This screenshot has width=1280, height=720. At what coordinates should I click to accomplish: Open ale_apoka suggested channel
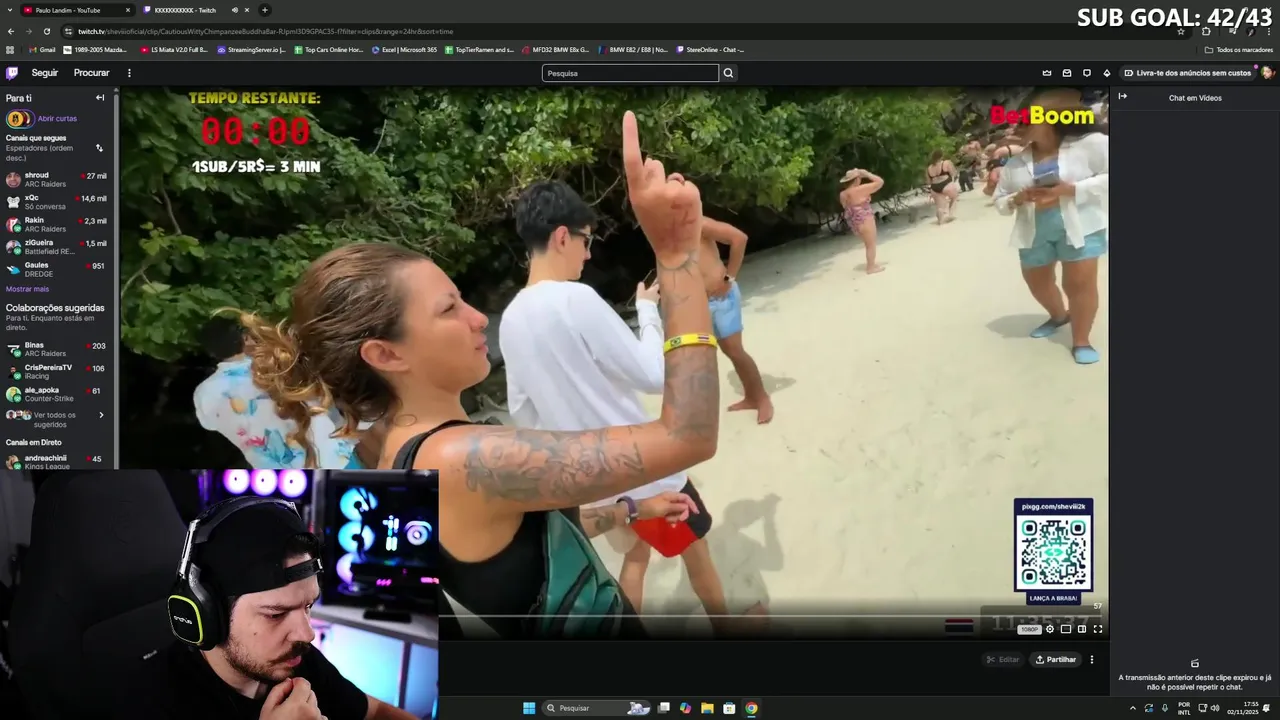(x=56, y=395)
